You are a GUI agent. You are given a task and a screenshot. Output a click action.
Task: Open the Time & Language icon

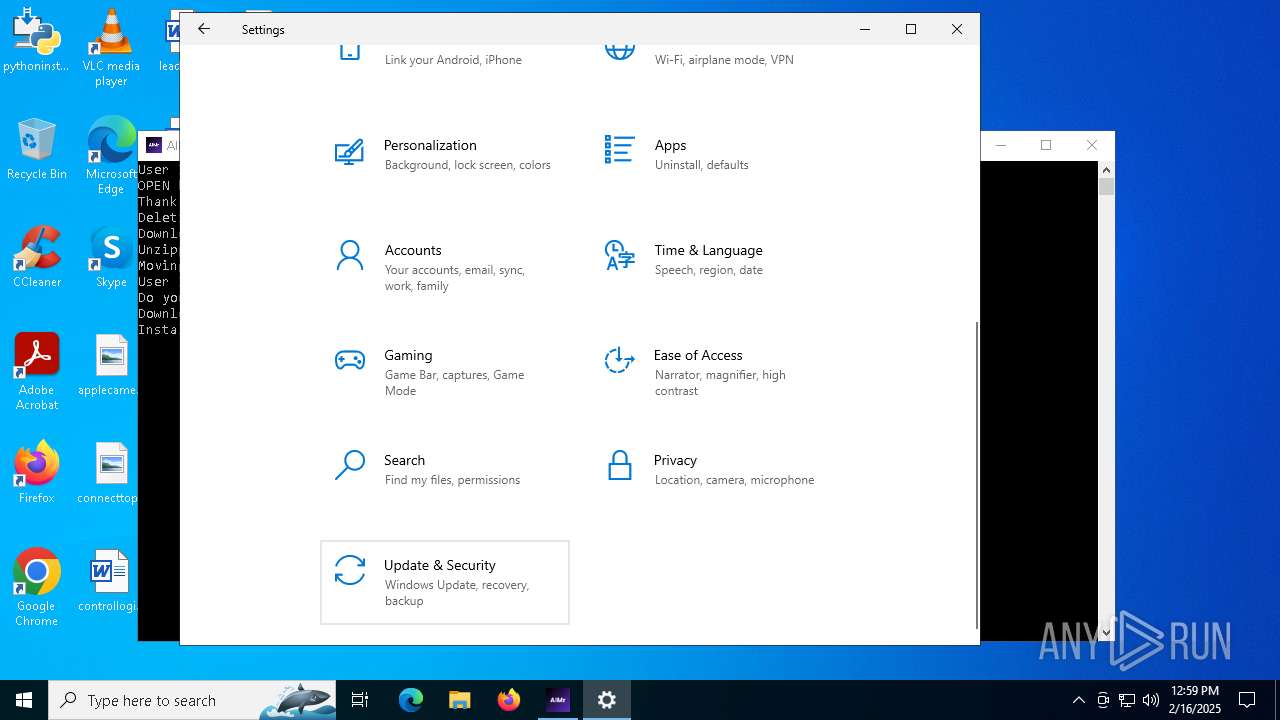pos(619,255)
